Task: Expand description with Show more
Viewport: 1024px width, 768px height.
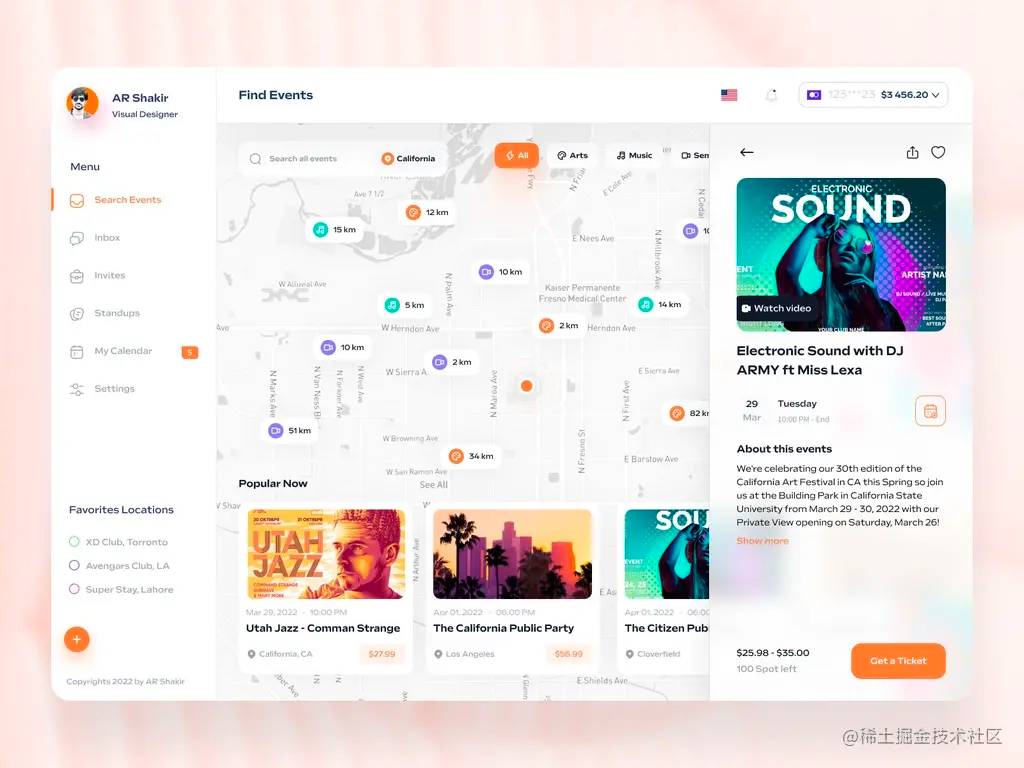Action: [x=762, y=541]
